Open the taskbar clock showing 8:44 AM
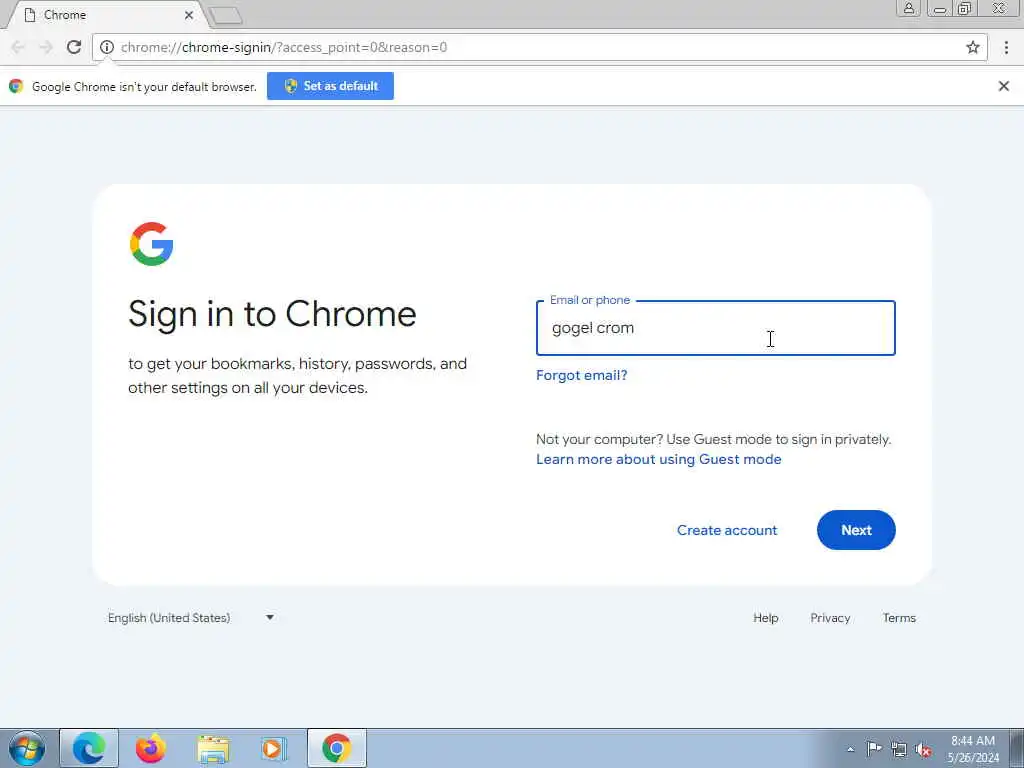 click(x=973, y=748)
